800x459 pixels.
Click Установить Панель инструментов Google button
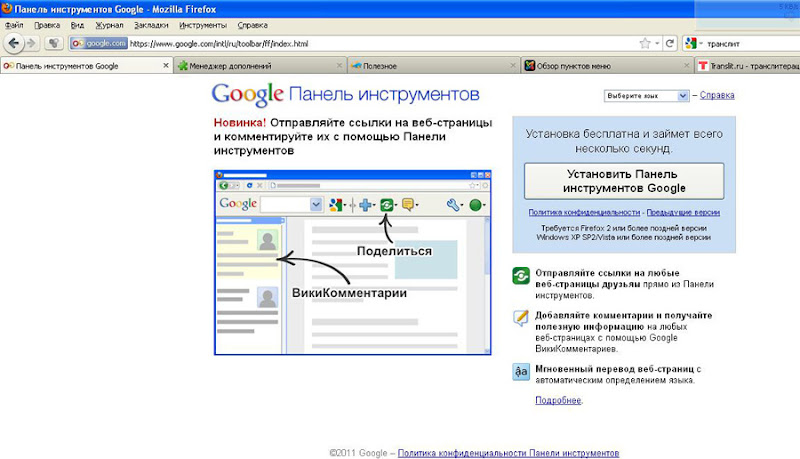624,181
